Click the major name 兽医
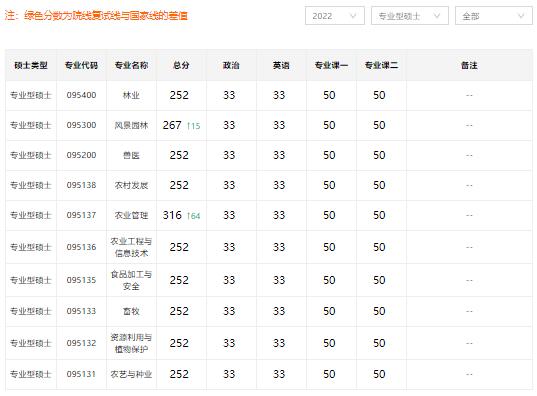 131,155
